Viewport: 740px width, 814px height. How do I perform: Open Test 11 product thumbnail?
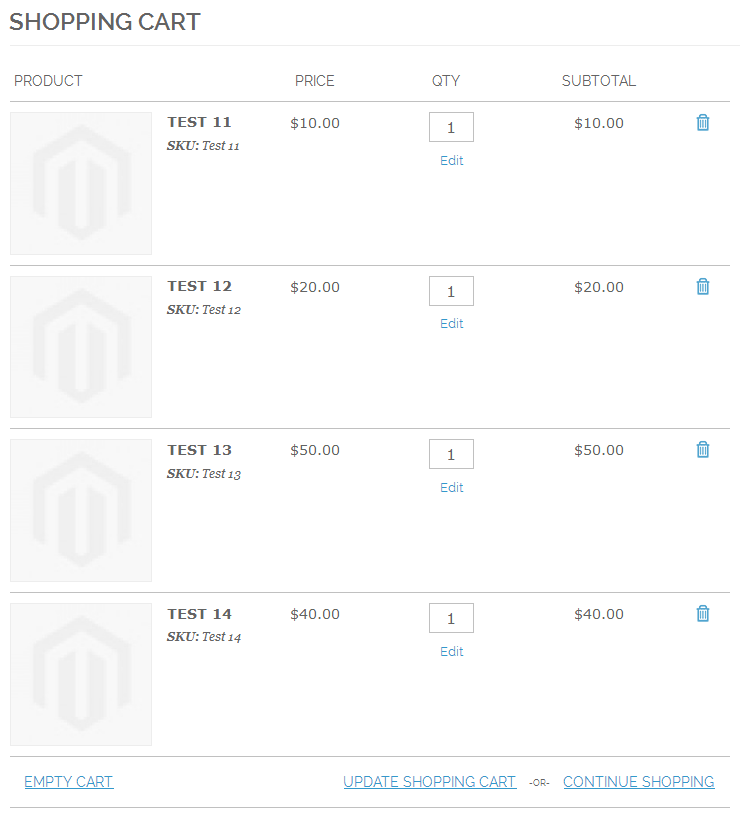tap(81, 183)
